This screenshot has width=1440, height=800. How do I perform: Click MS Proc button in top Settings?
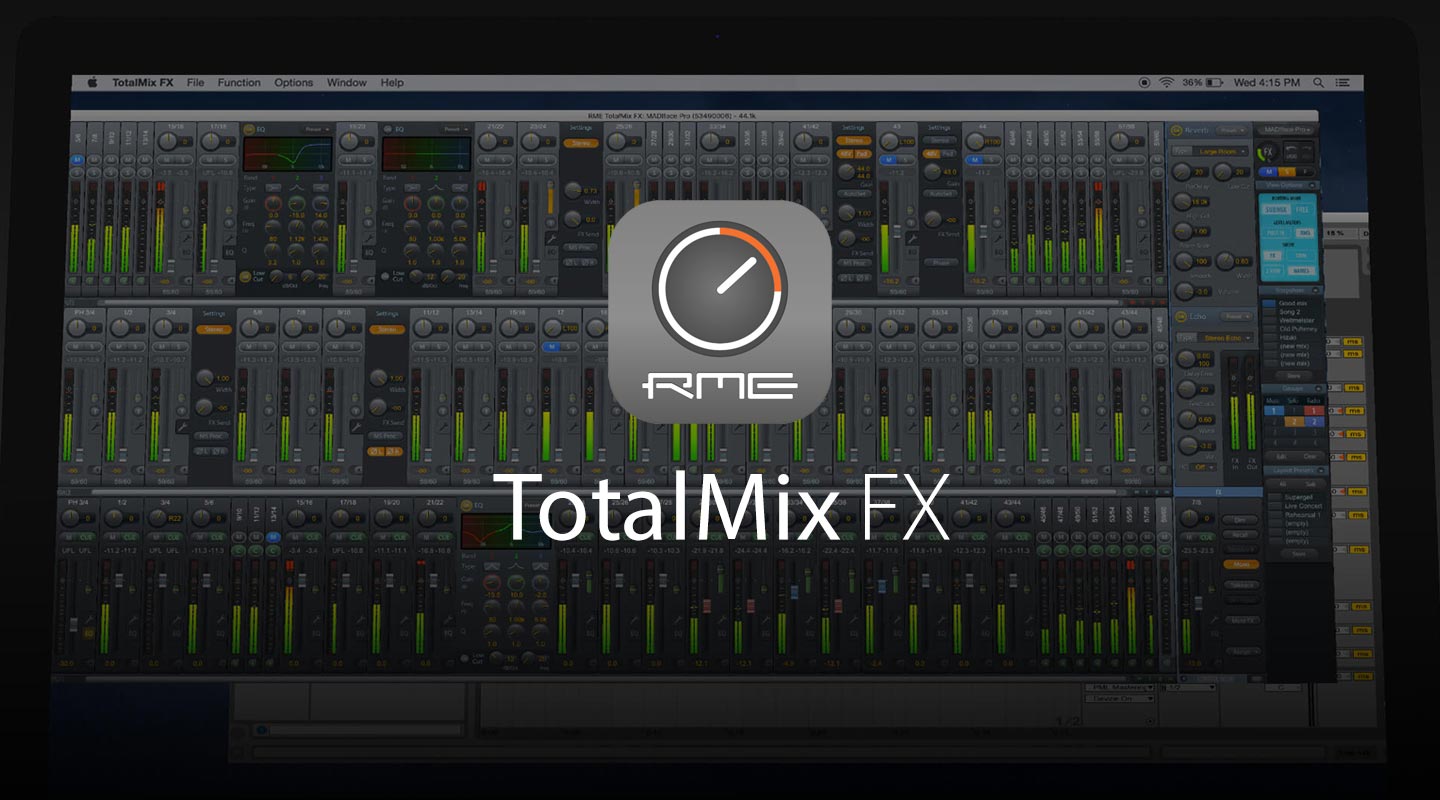579,246
